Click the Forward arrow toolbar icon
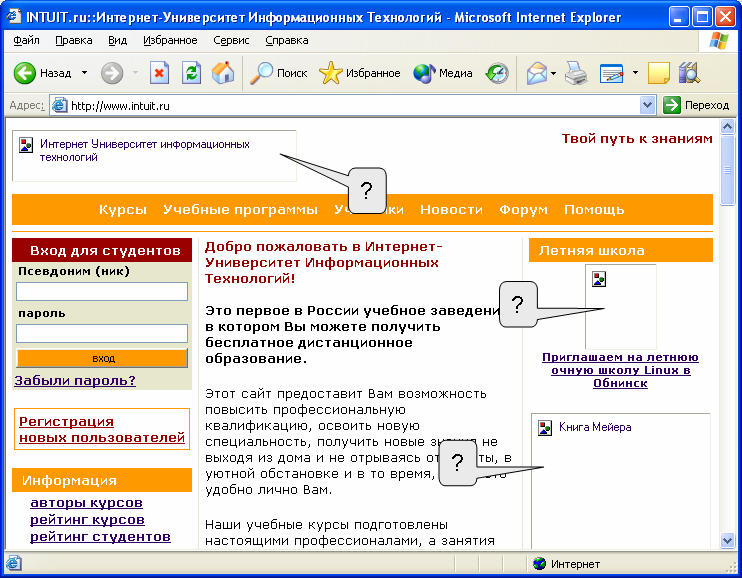 click(112, 73)
